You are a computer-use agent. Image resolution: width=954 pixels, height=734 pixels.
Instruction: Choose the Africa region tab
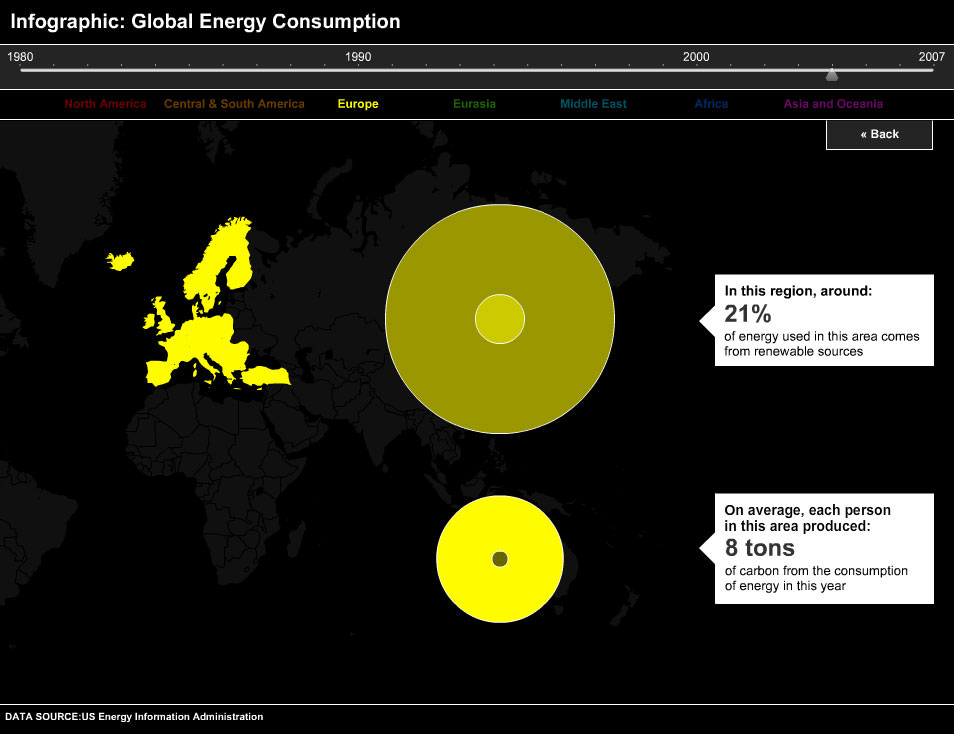(711, 104)
